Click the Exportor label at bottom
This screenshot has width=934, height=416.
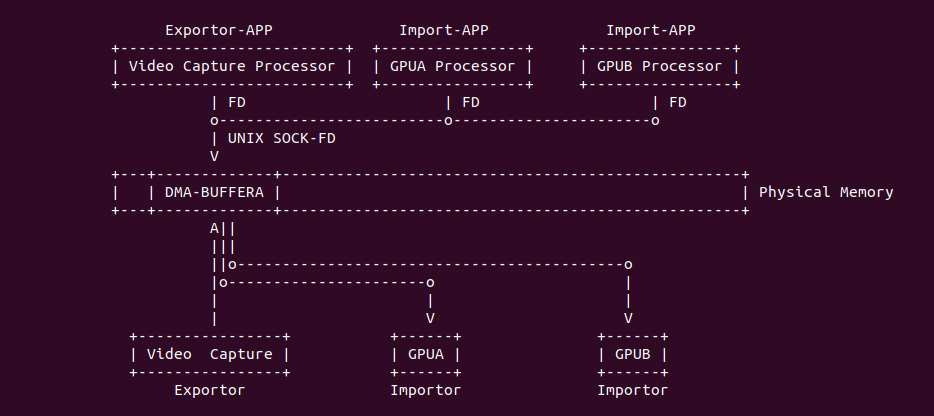(x=209, y=390)
